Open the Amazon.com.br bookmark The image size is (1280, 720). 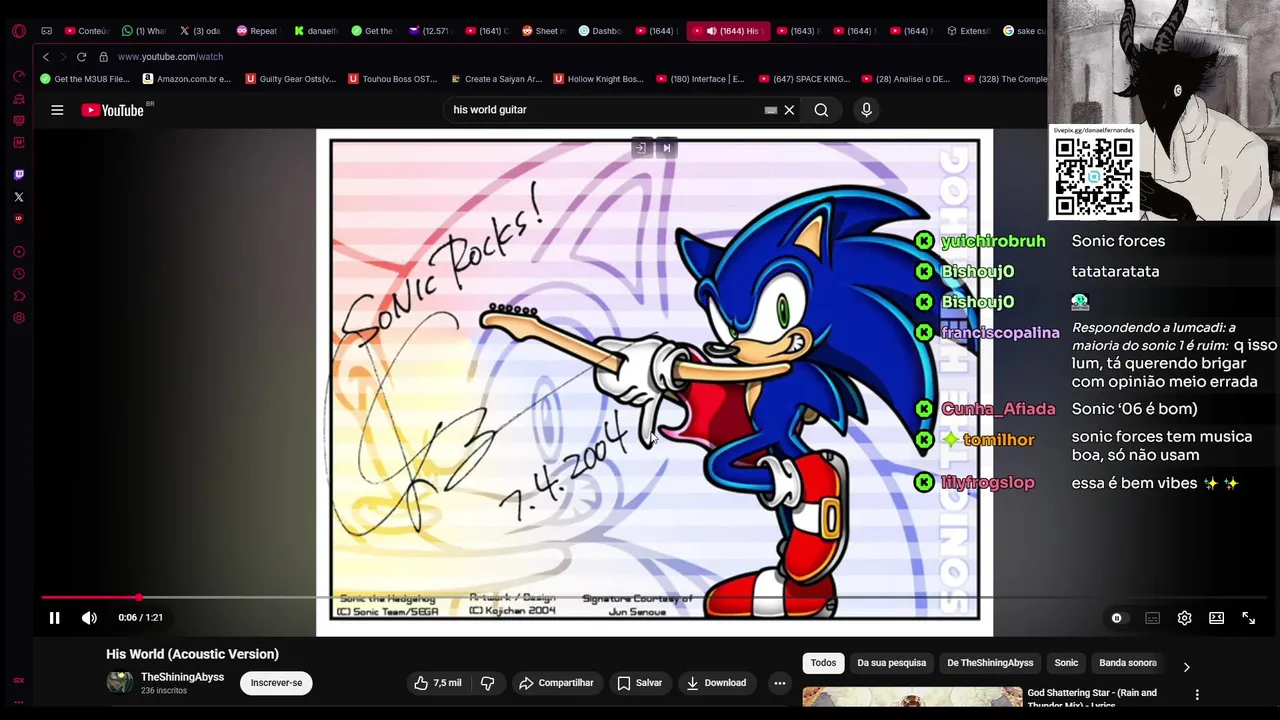pos(186,79)
